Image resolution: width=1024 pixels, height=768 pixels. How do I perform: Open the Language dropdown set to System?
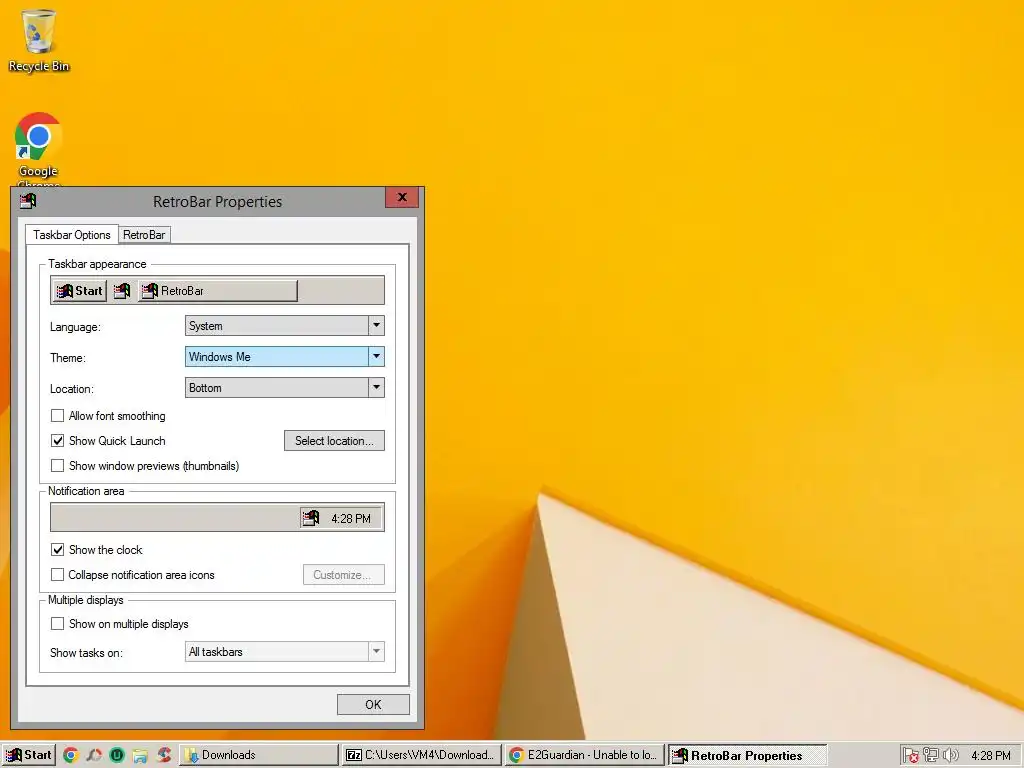(x=285, y=326)
